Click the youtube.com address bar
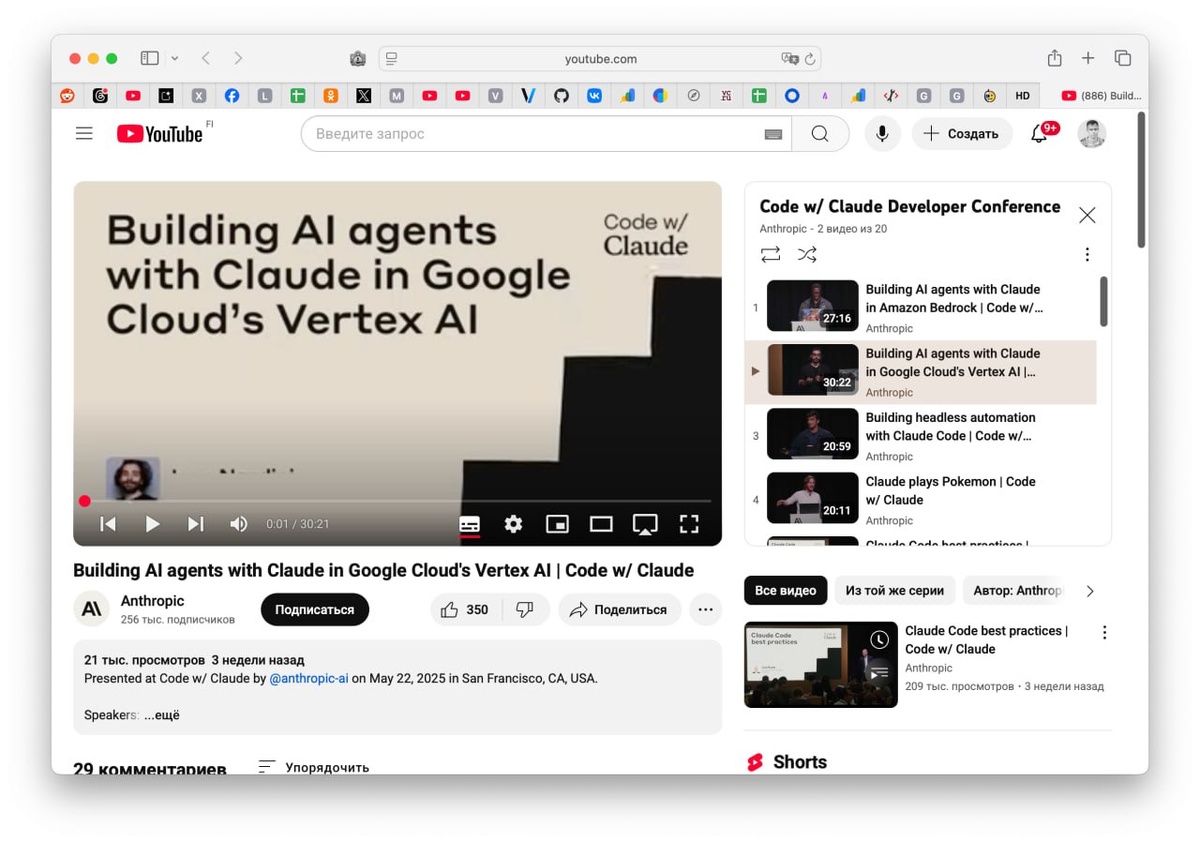Screen dimensions: 1200x842 tap(600, 59)
